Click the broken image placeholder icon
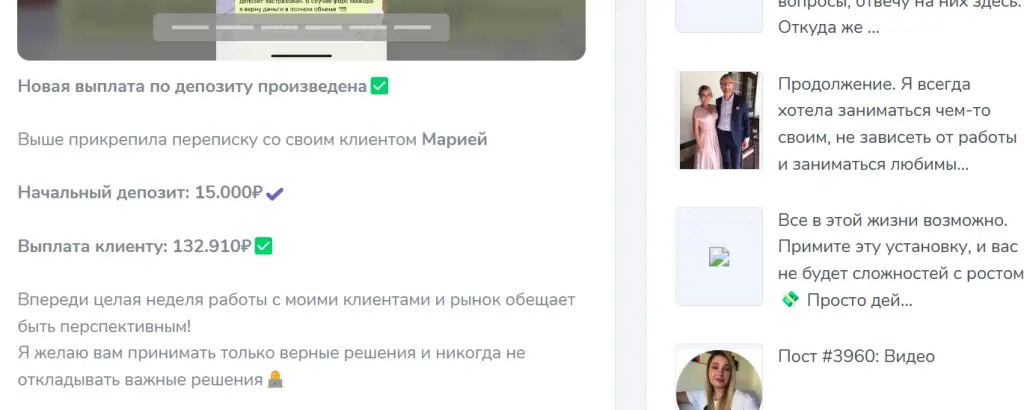 (x=719, y=257)
